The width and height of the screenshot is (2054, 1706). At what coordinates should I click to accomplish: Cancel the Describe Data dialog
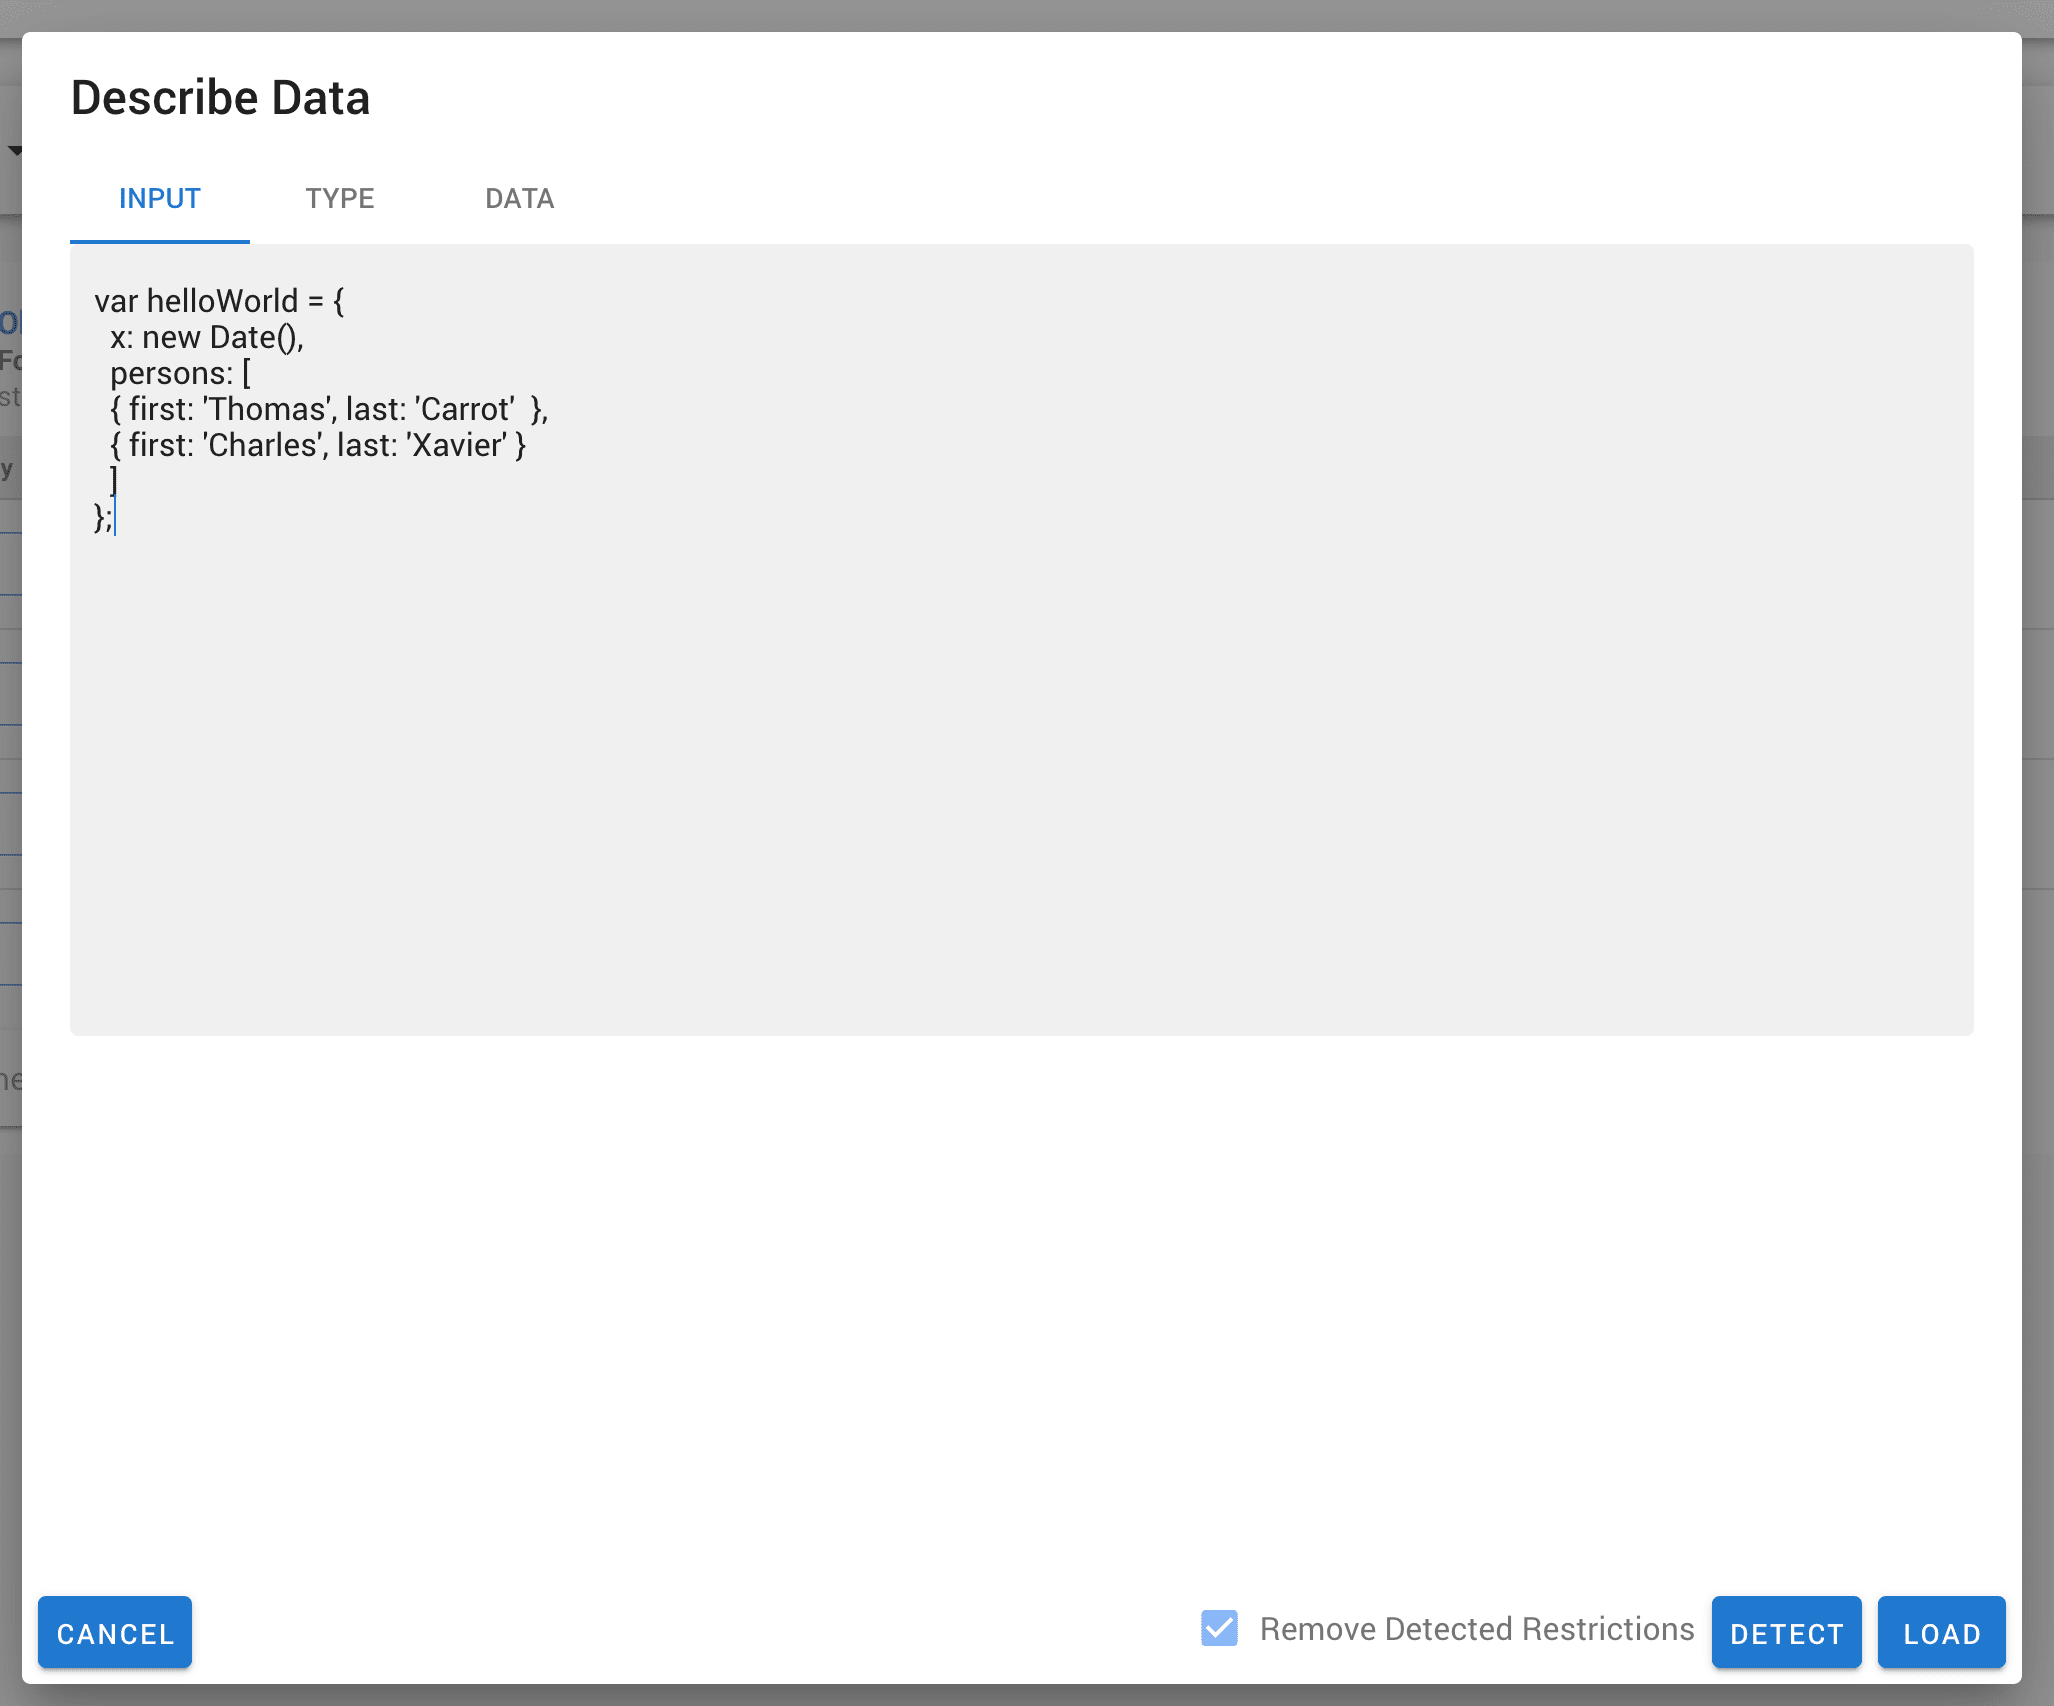pos(114,1632)
